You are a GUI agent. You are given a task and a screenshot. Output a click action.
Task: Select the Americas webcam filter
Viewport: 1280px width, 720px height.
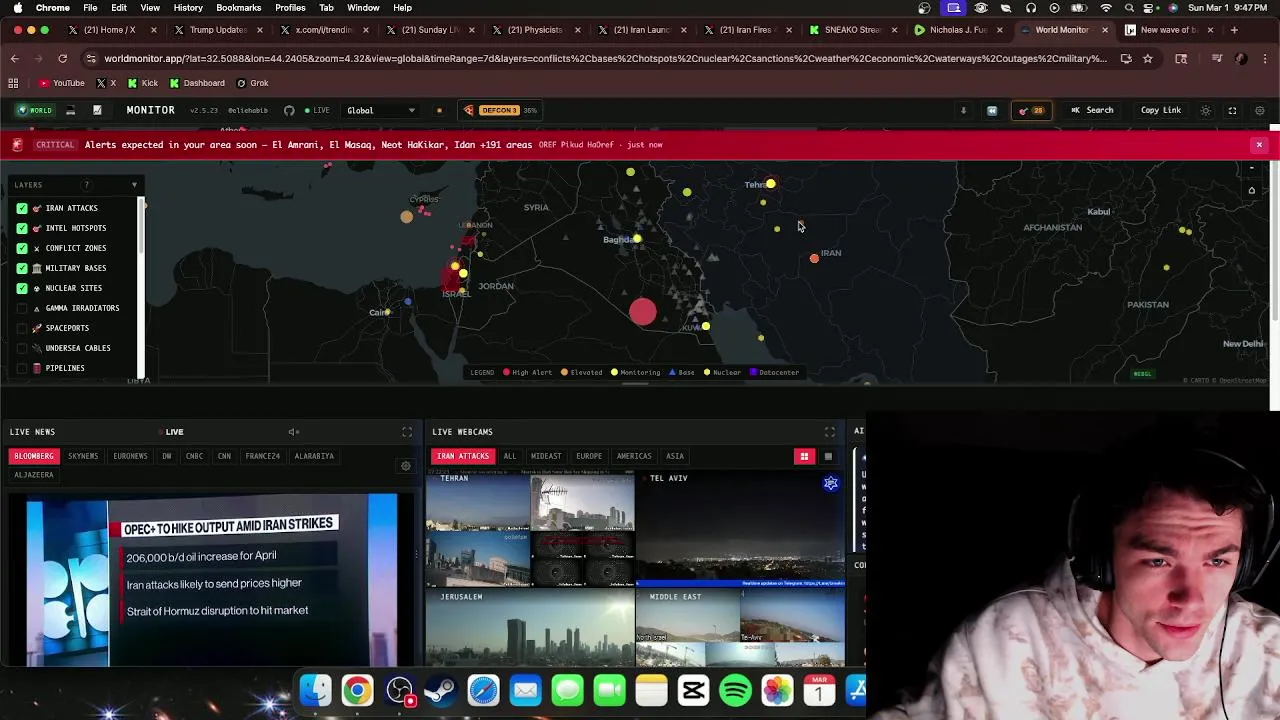[634, 456]
